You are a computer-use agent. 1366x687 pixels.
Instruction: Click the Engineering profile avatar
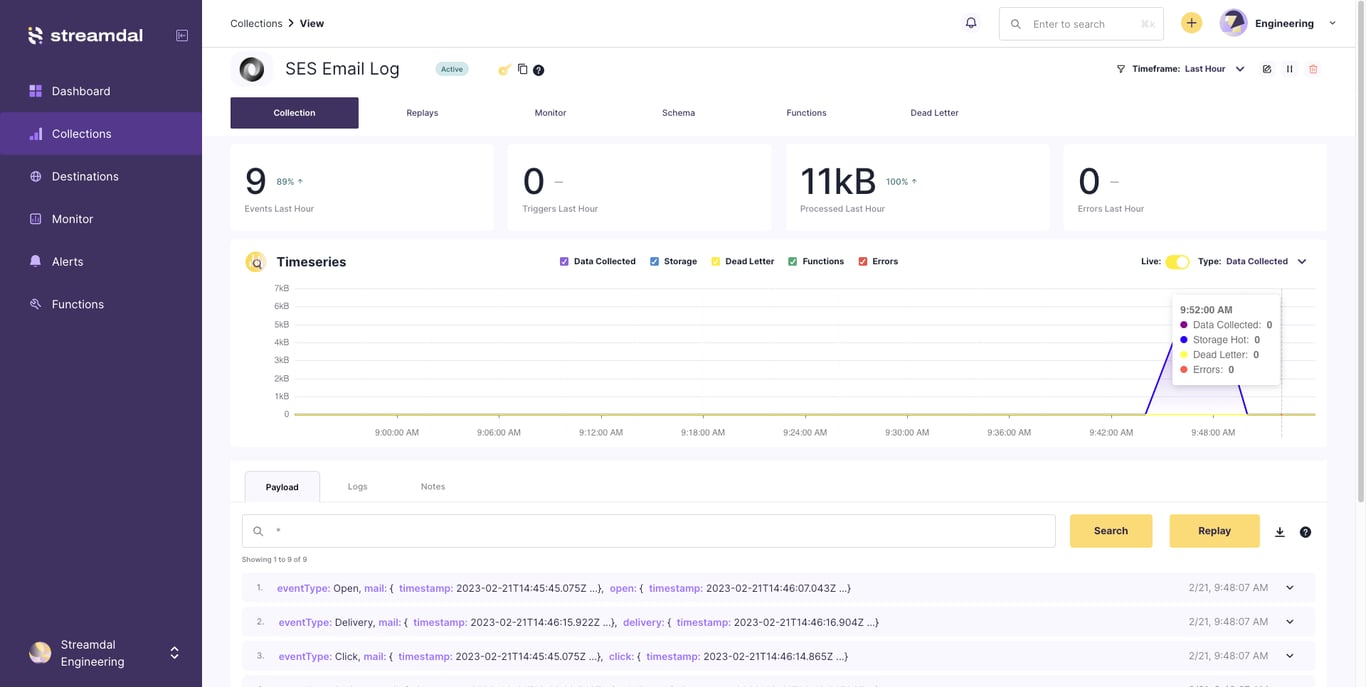tap(1233, 23)
